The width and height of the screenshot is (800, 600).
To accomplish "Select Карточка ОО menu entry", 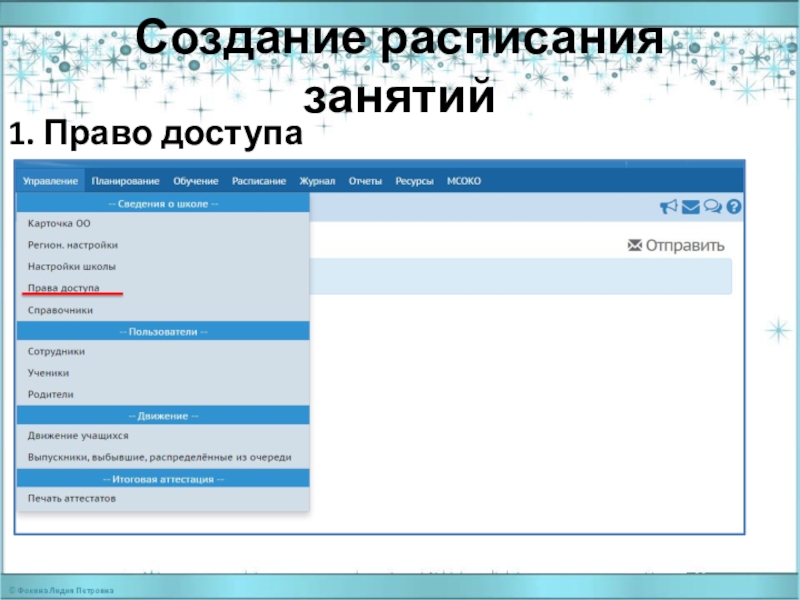I will pyautogui.click(x=59, y=223).
